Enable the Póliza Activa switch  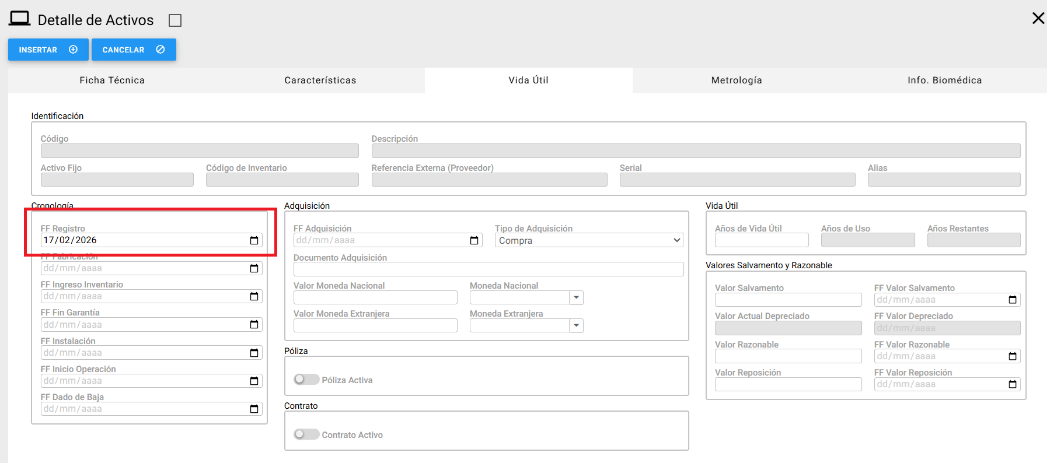(307, 380)
